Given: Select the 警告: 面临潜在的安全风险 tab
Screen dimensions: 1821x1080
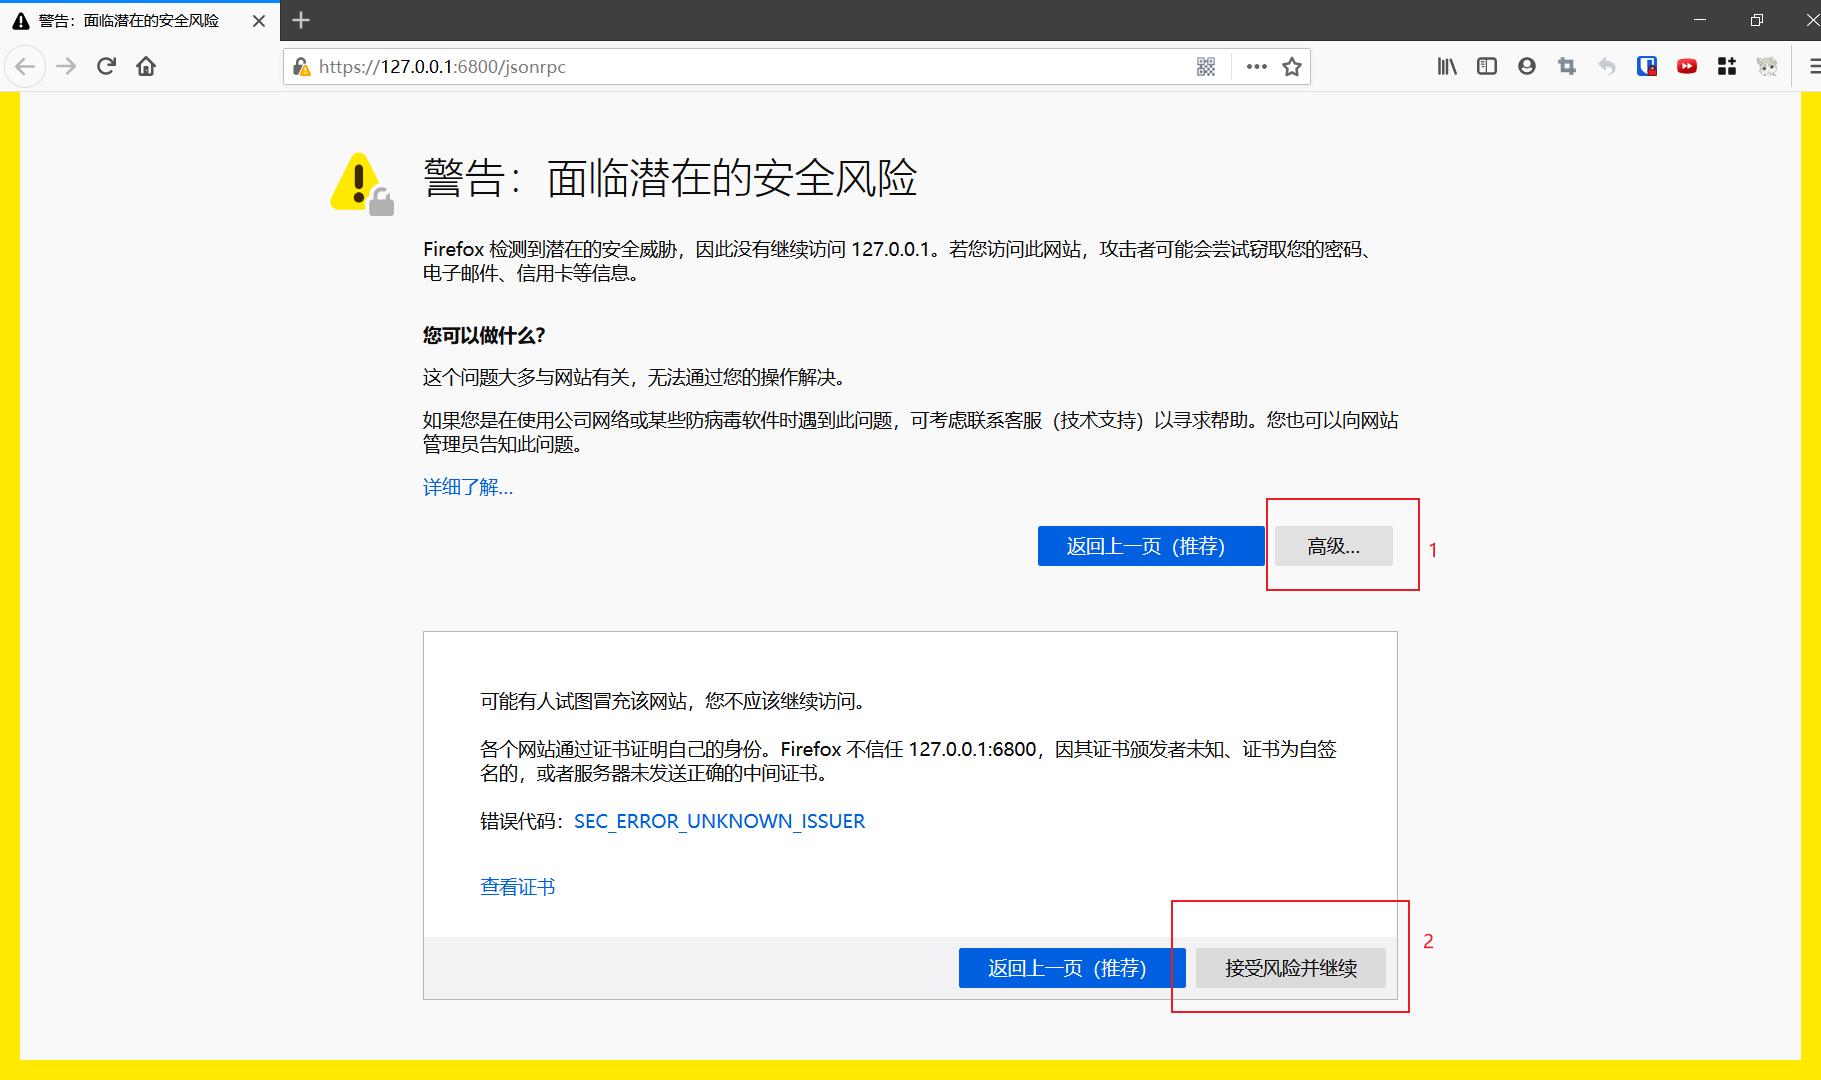Looking at the screenshot, I should (x=130, y=21).
